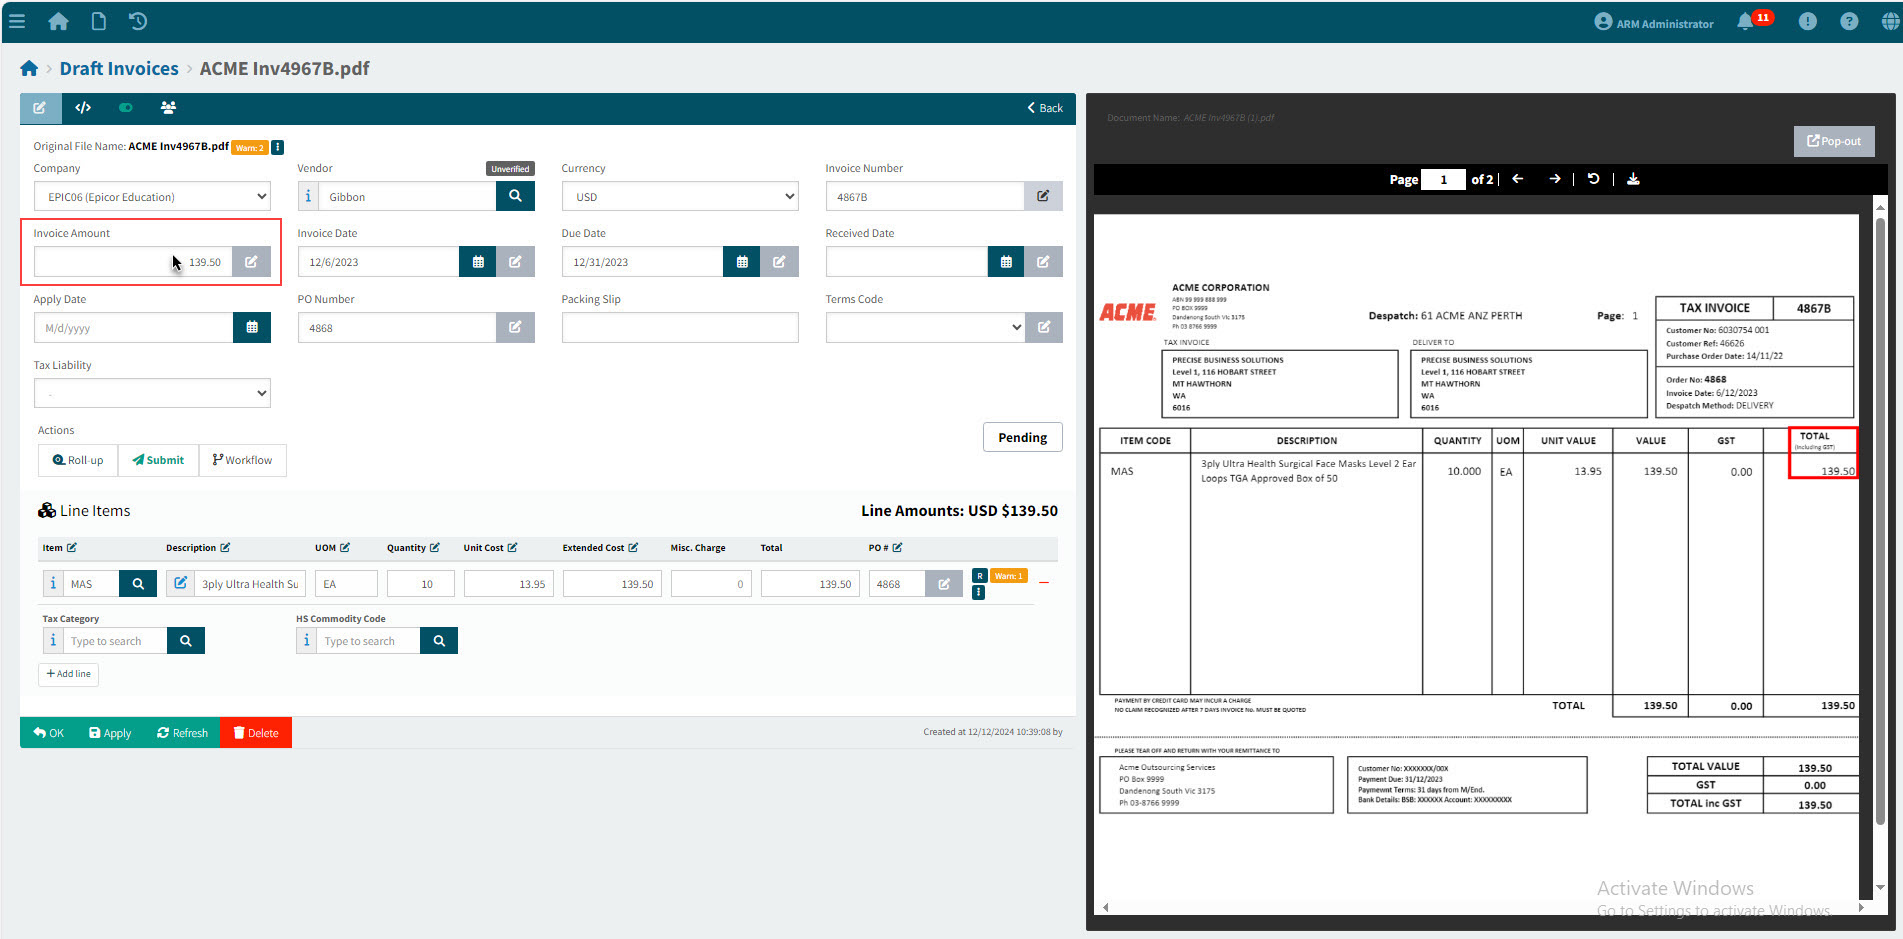Open the users group tab
Viewport: 1903px width, 939px height.
(x=168, y=108)
